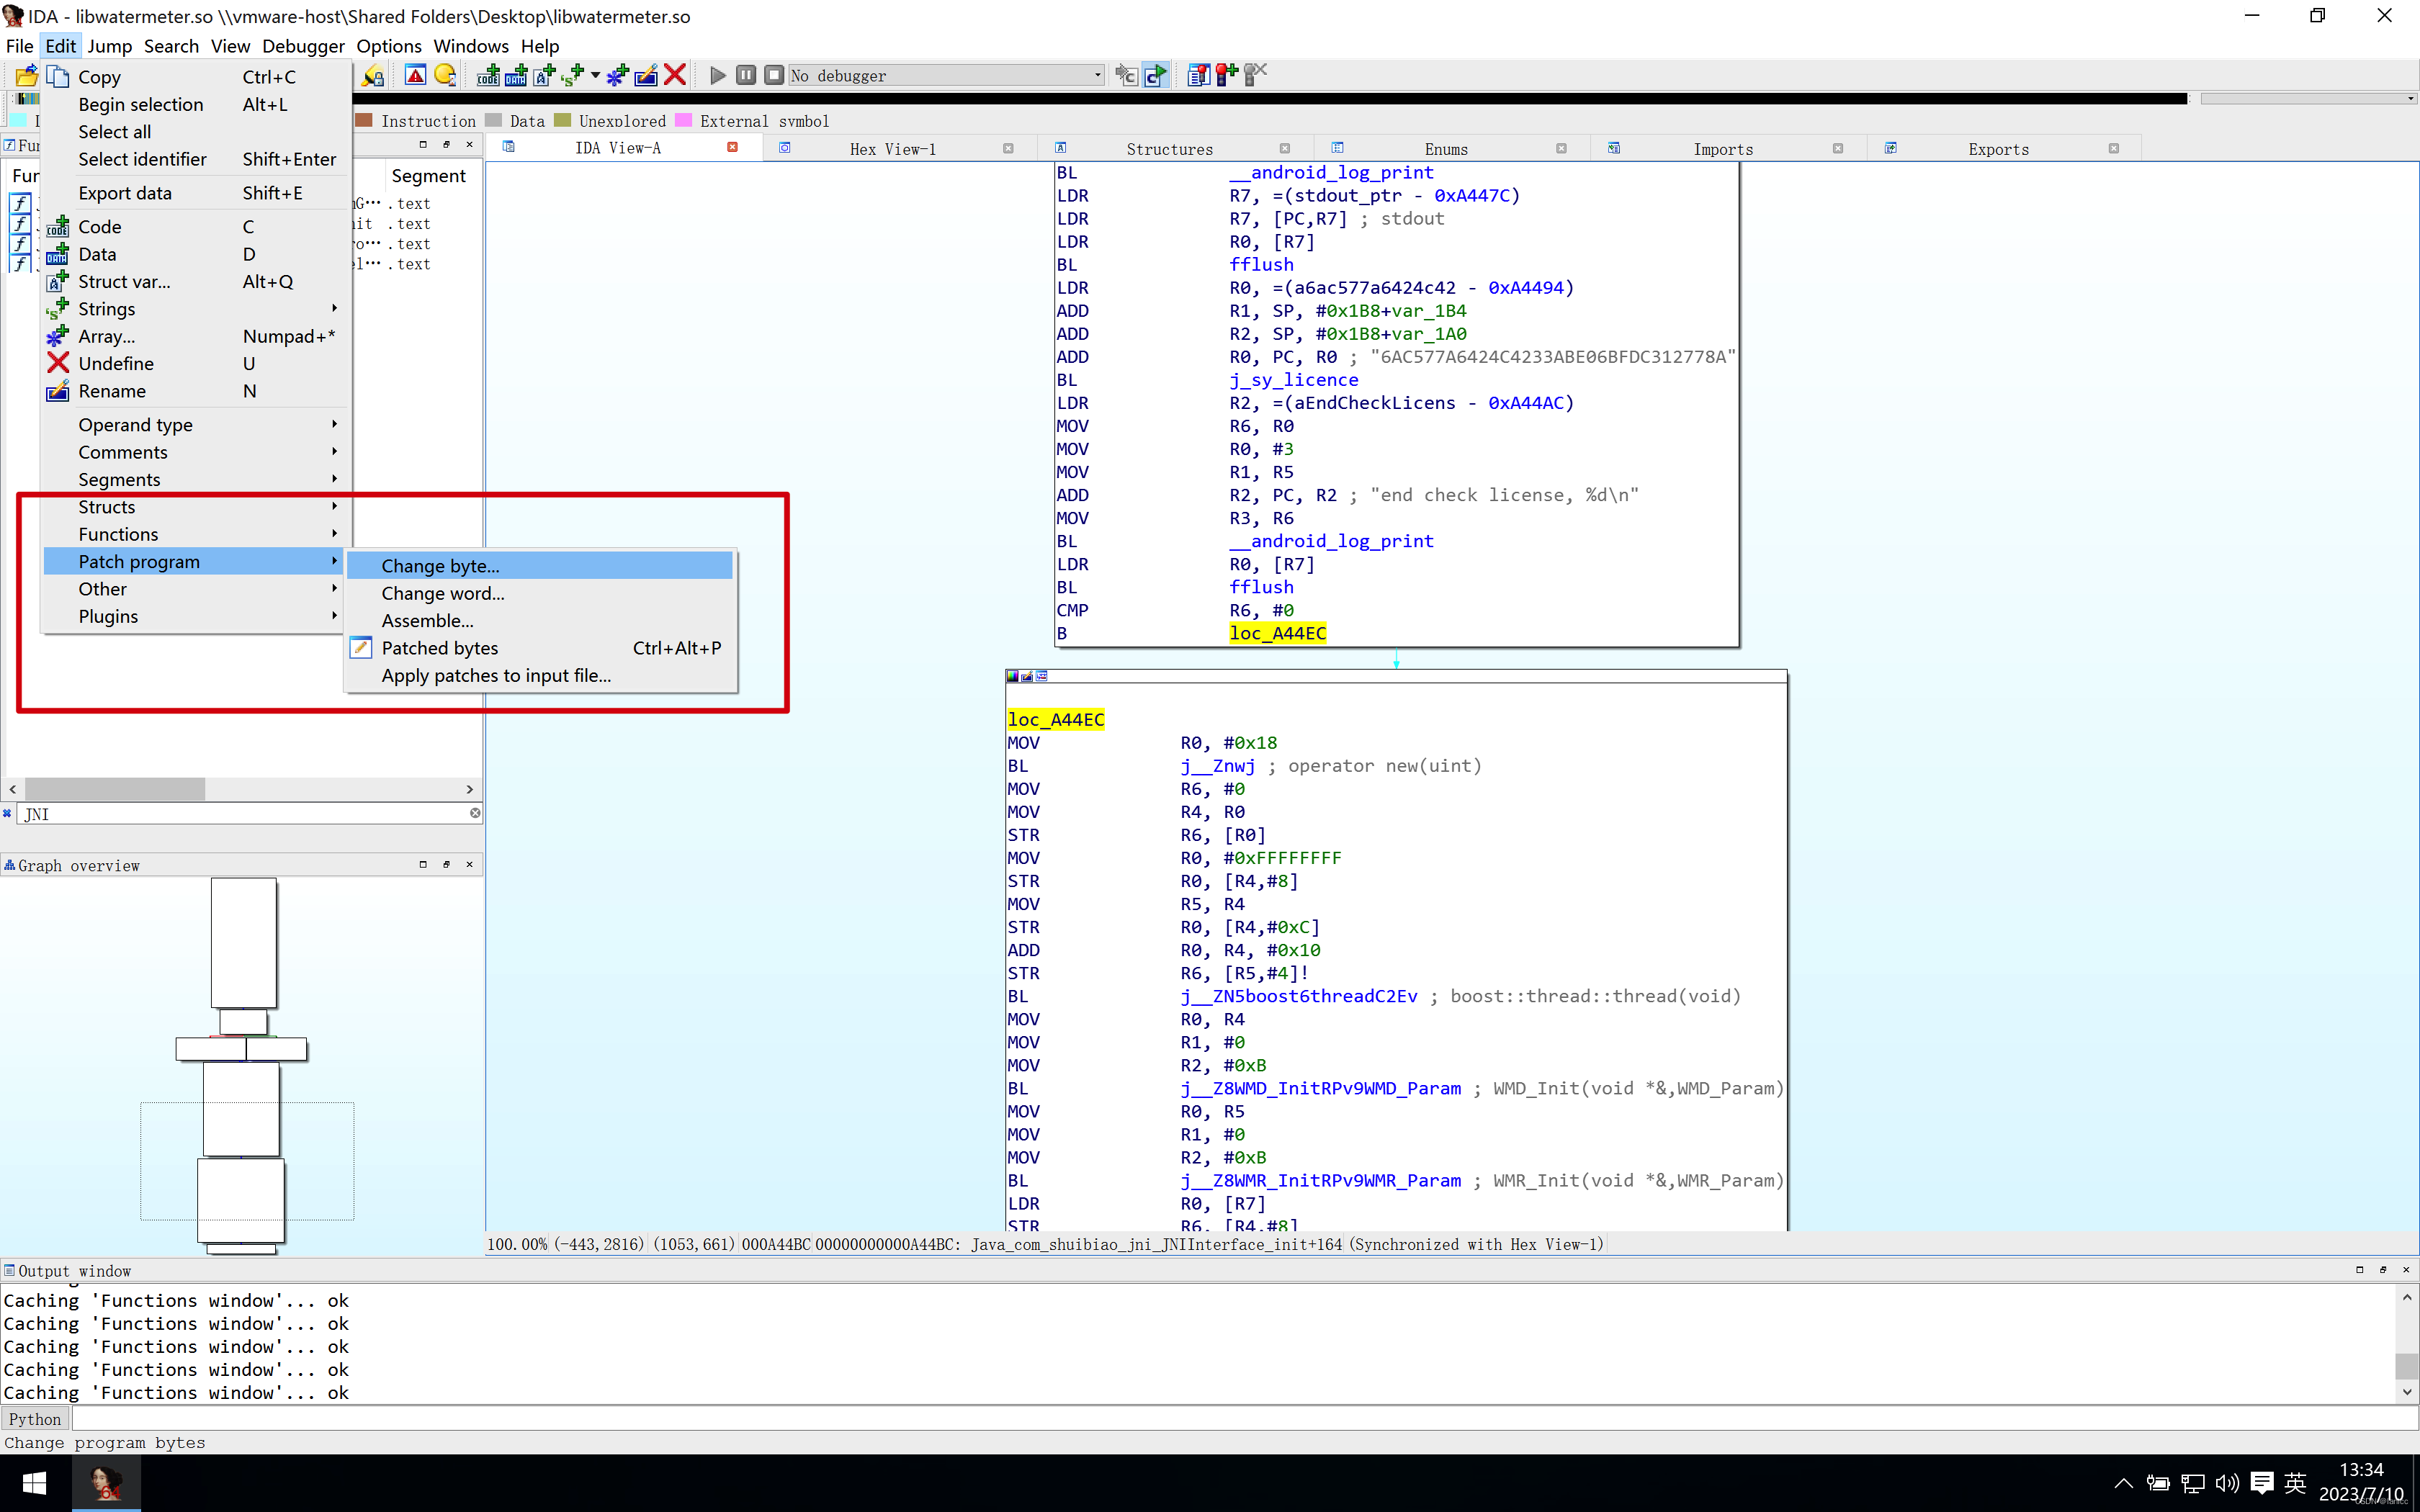Click the pause process toolbar button
The image size is (2420, 1512).
(746, 75)
